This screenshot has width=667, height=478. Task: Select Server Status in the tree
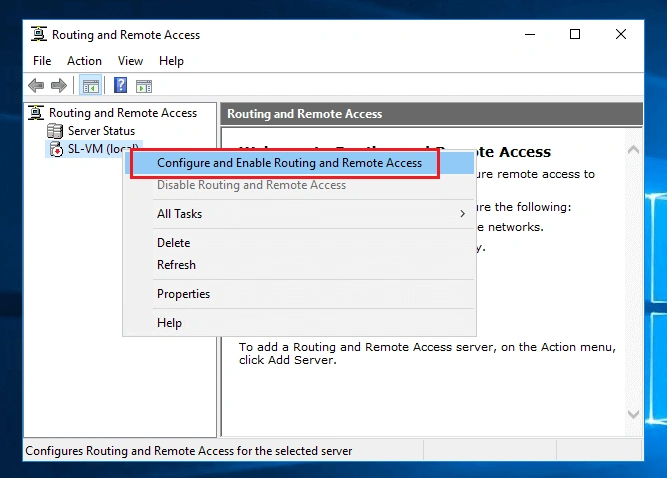click(101, 131)
